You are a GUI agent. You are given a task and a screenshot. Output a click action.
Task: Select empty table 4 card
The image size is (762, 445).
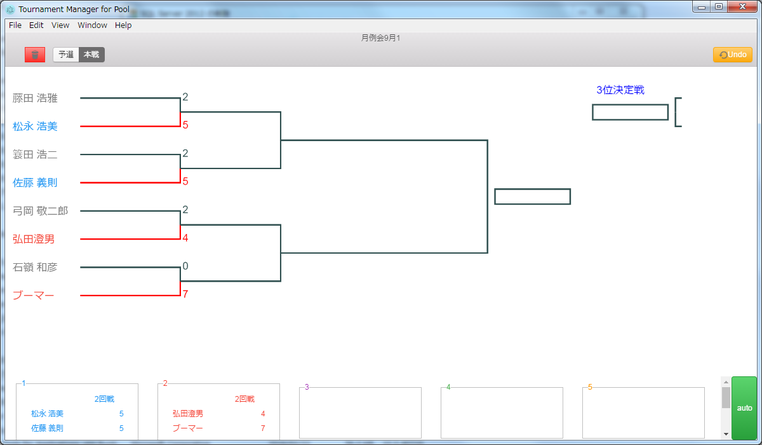click(x=502, y=413)
